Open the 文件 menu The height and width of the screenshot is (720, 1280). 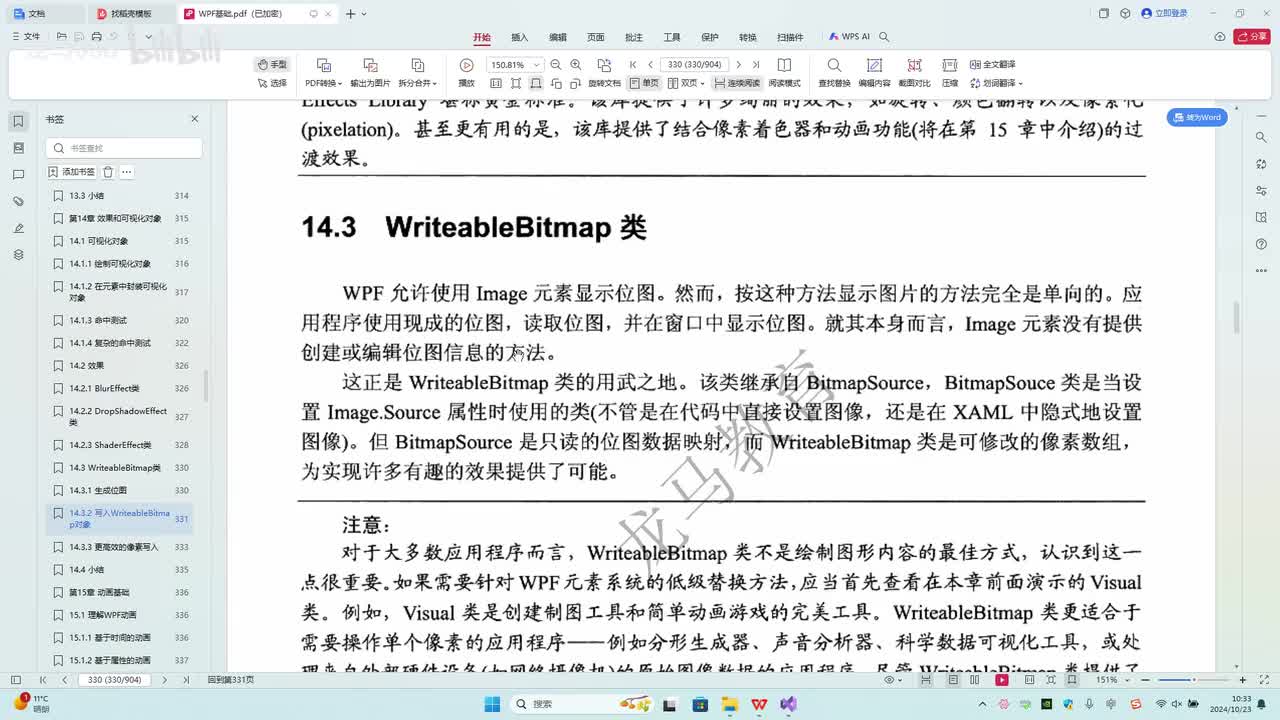[26, 37]
